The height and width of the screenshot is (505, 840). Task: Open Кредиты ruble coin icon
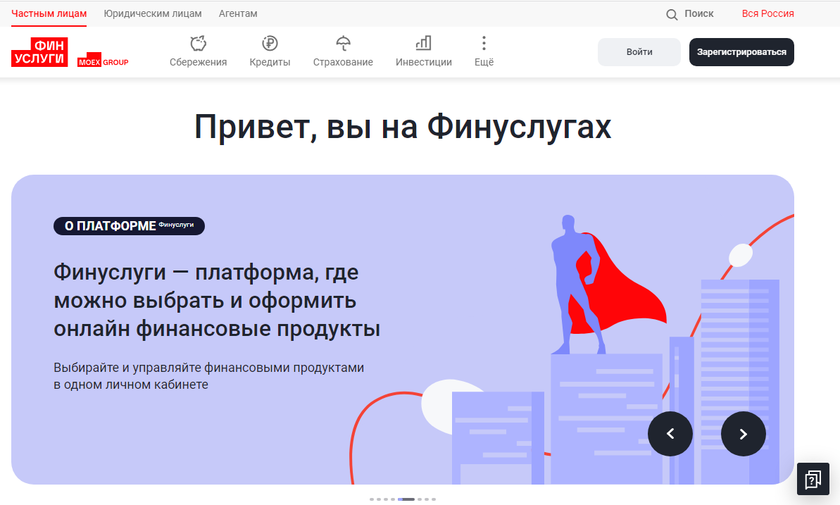coord(270,43)
